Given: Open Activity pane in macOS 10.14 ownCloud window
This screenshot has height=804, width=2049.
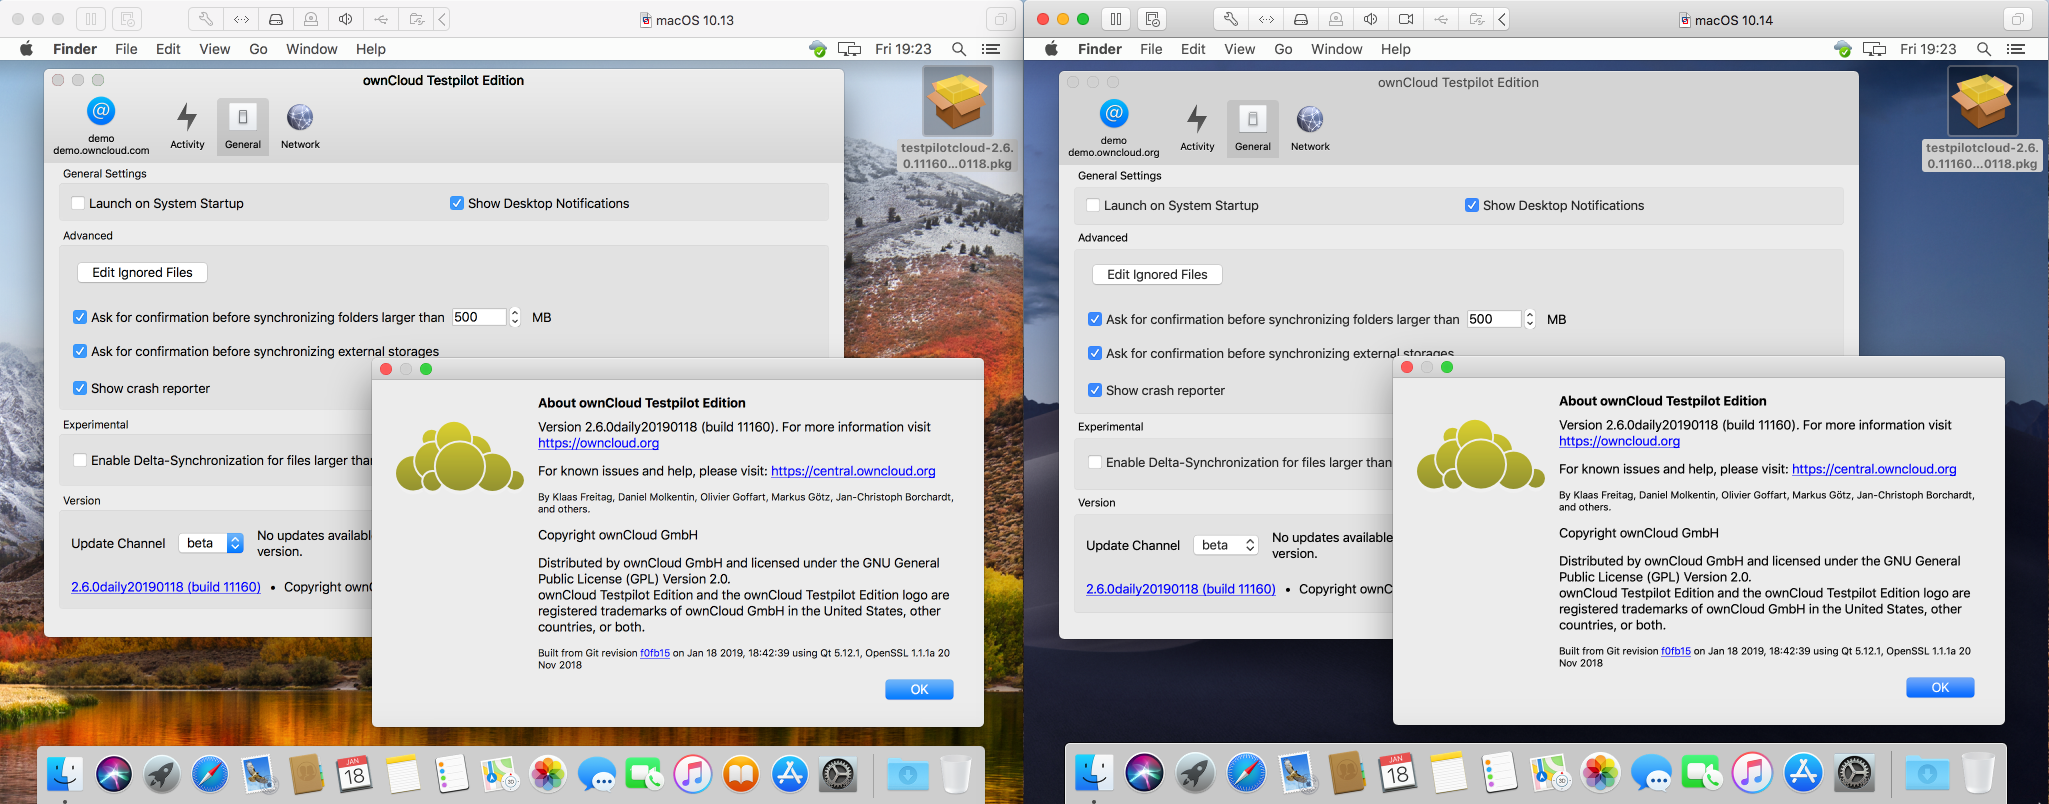Looking at the screenshot, I should (x=1197, y=128).
